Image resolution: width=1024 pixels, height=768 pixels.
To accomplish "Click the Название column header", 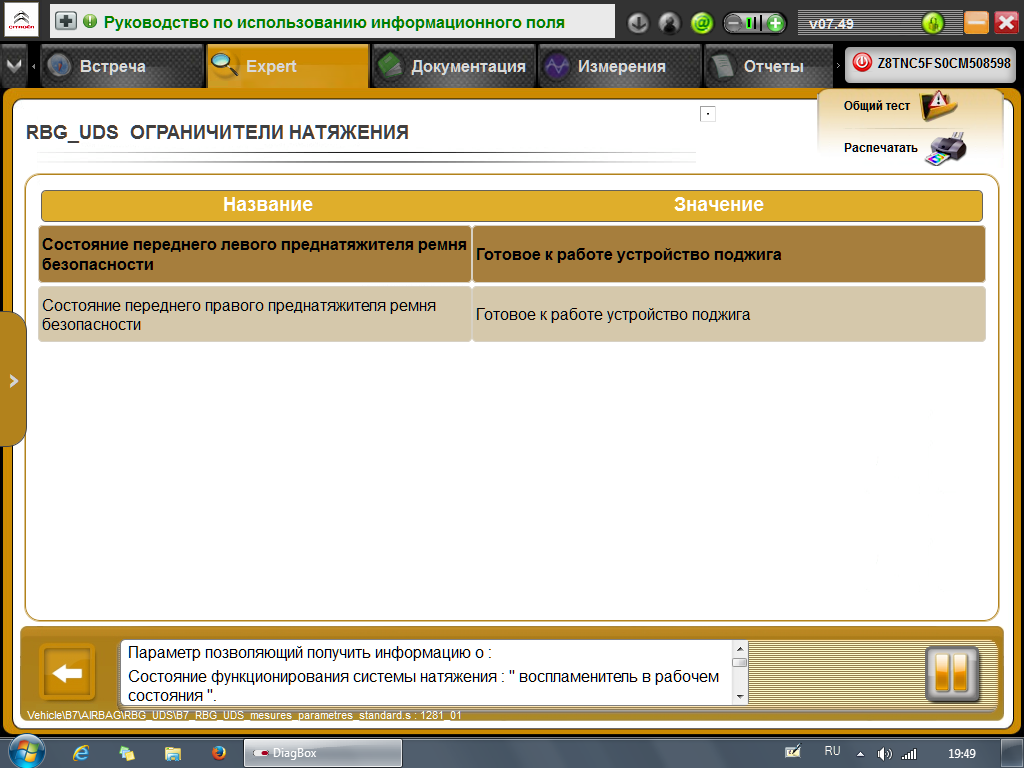I will [268, 204].
